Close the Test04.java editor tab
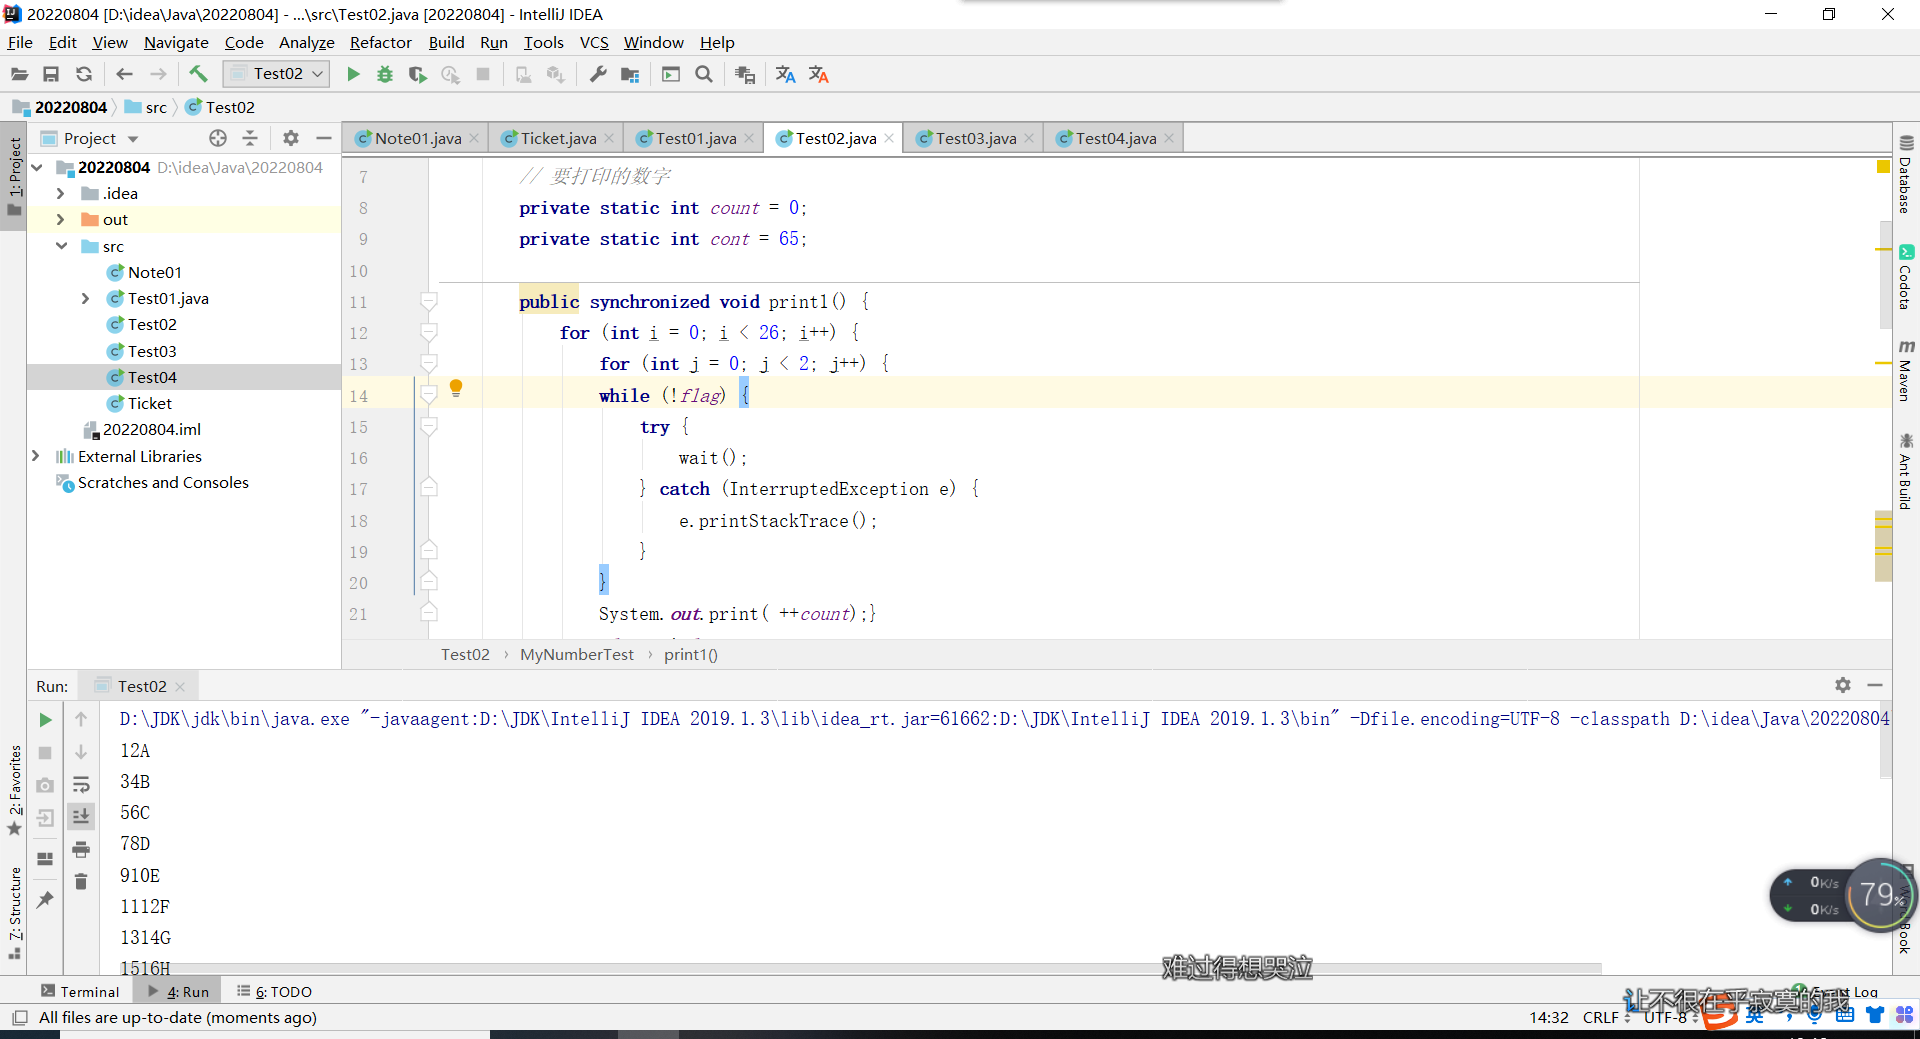This screenshot has width=1920, height=1039. point(1169,138)
